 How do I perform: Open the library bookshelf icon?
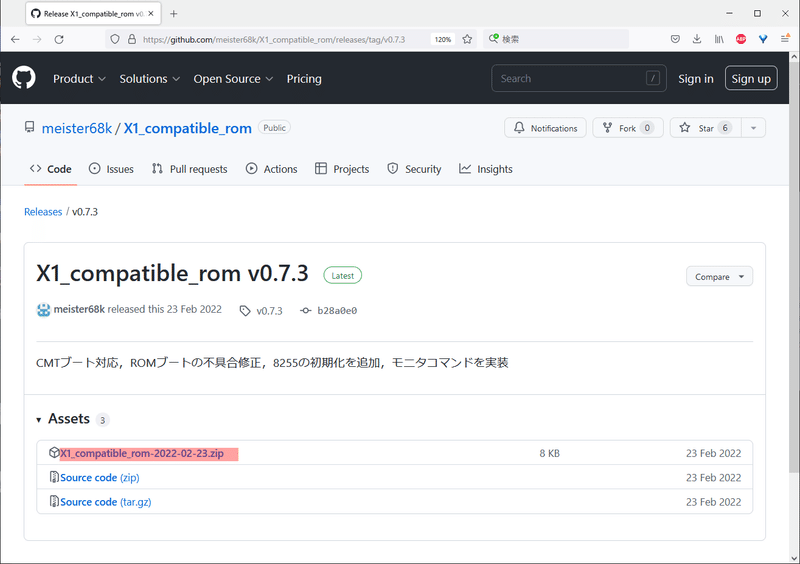pyautogui.click(x=719, y=39)
